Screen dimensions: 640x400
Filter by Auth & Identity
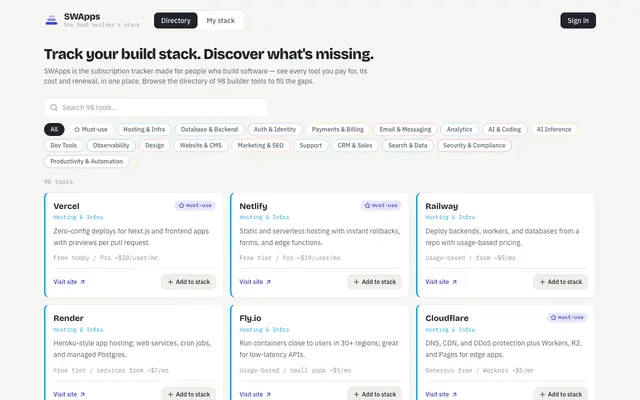pyautogui.click(x=275, y=129)
